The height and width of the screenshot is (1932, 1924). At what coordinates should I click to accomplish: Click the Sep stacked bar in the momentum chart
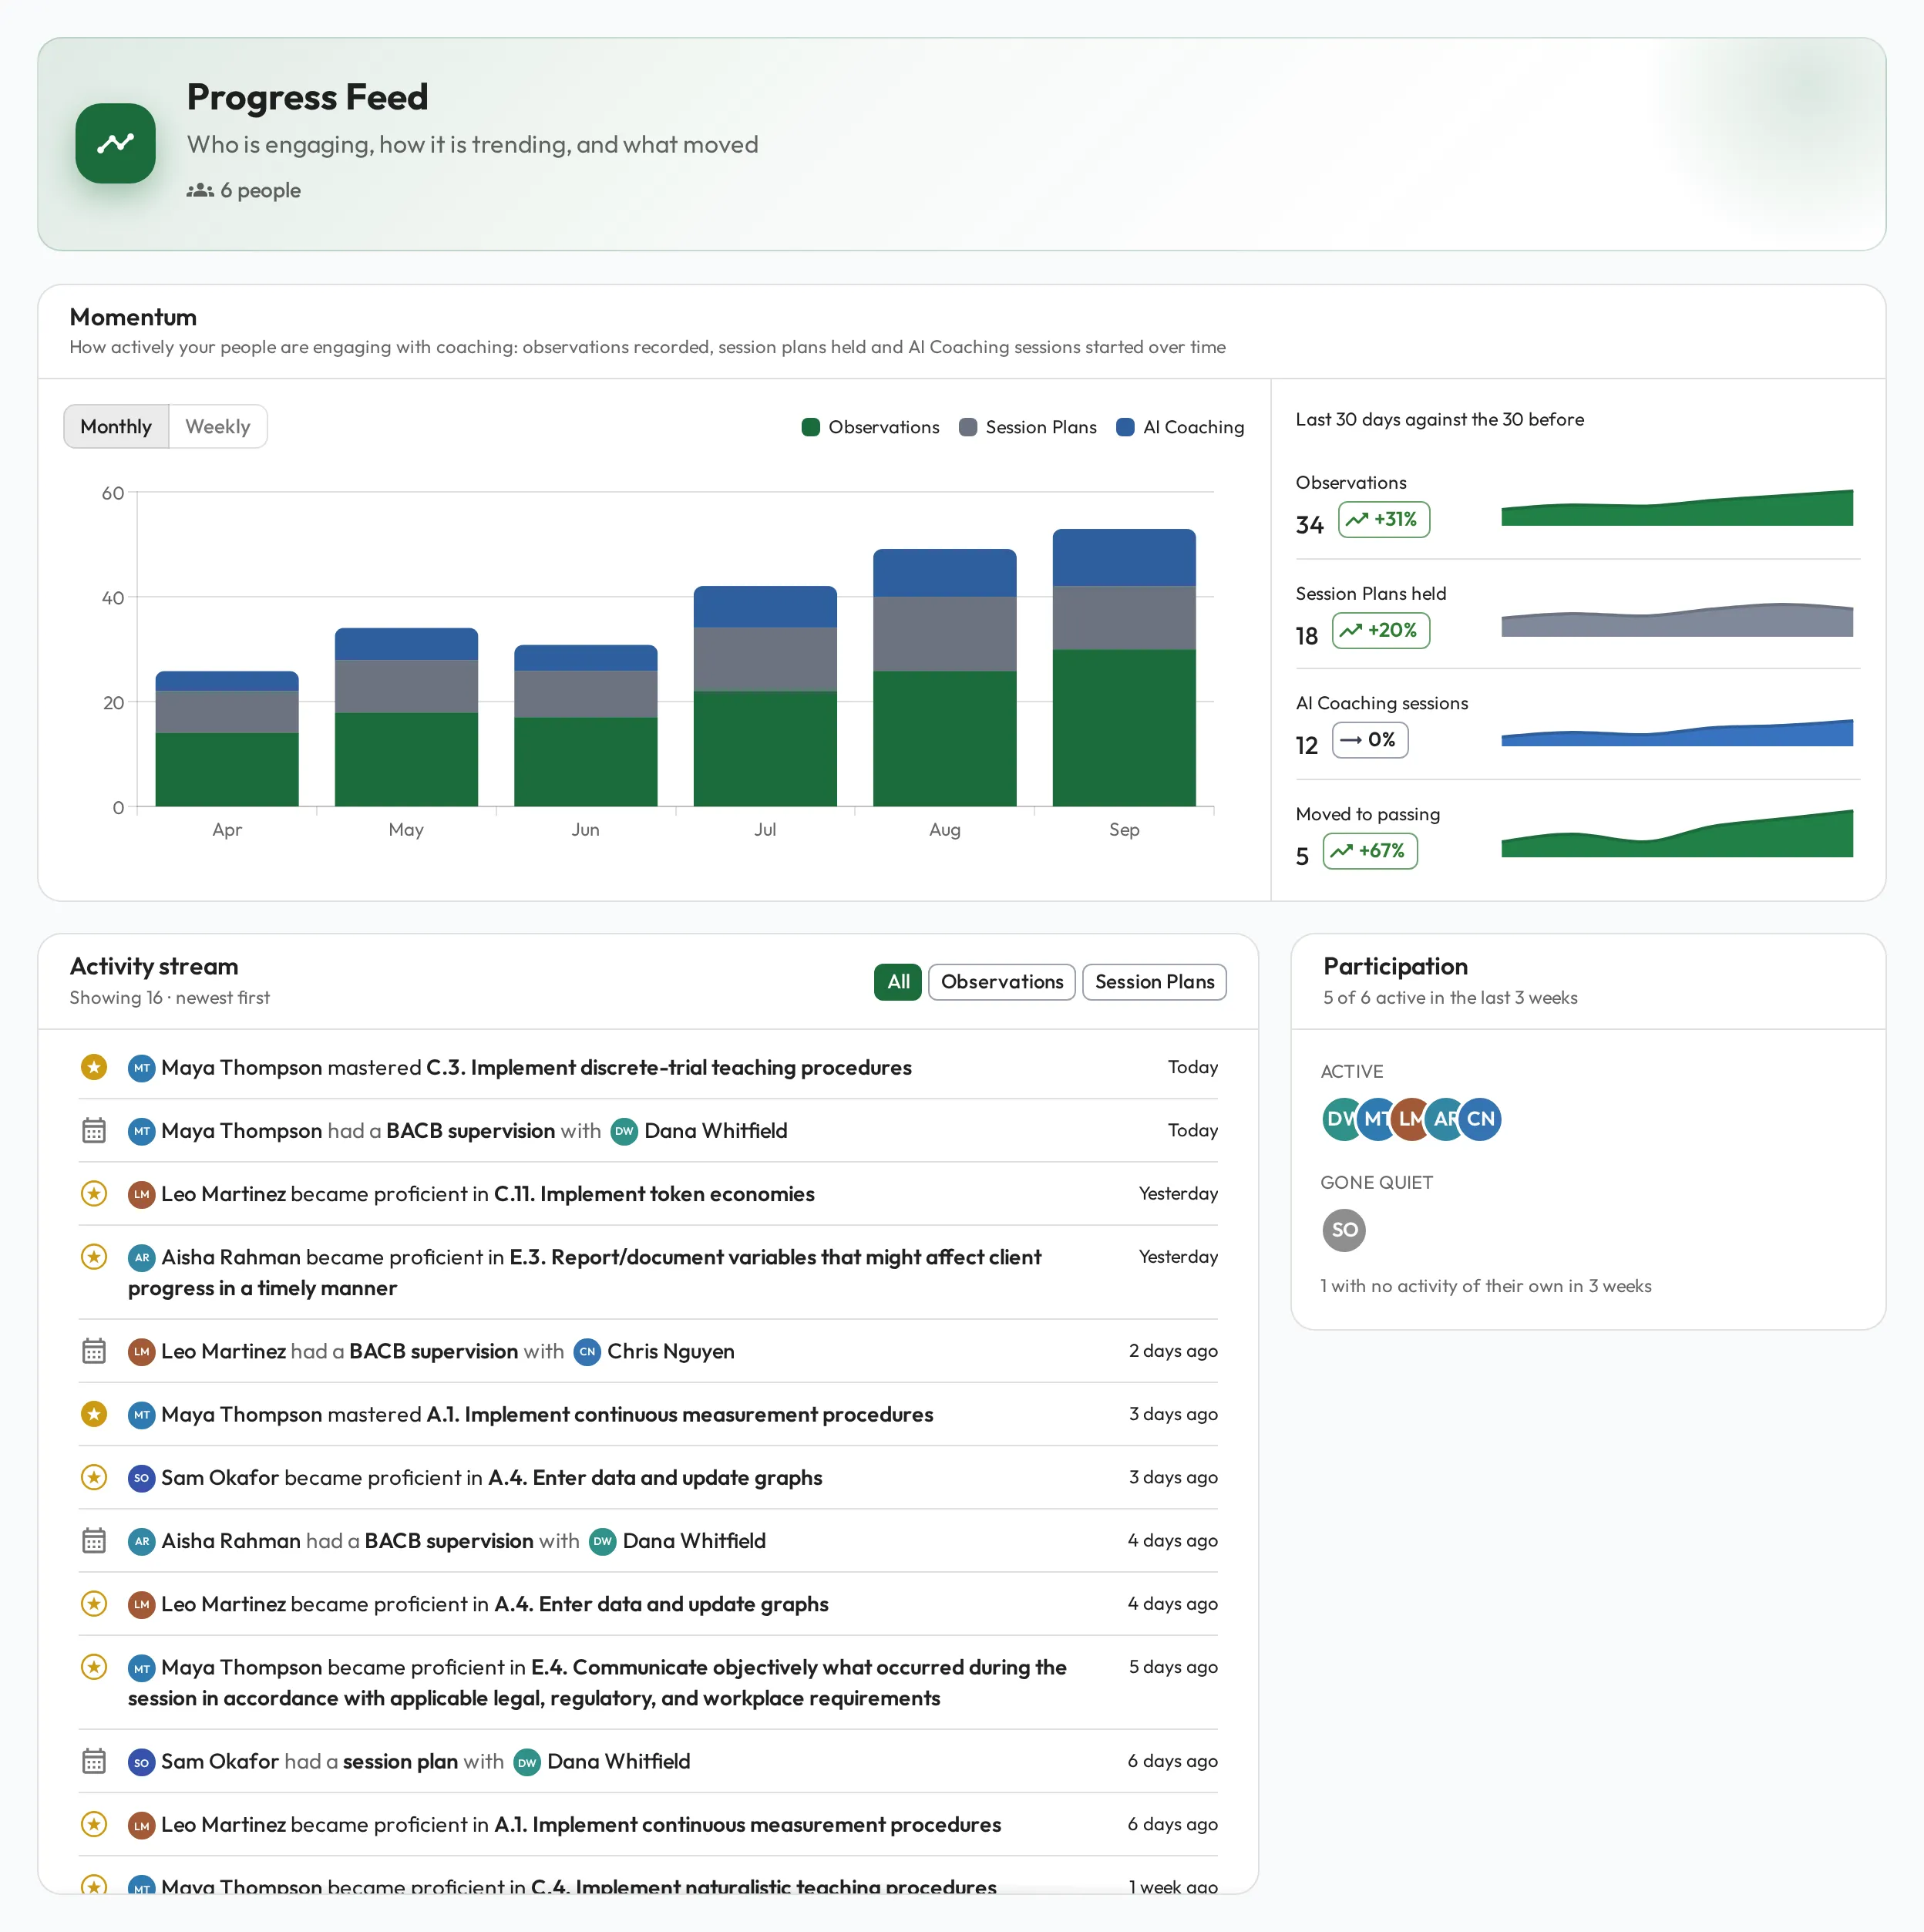pos(1124,667)
